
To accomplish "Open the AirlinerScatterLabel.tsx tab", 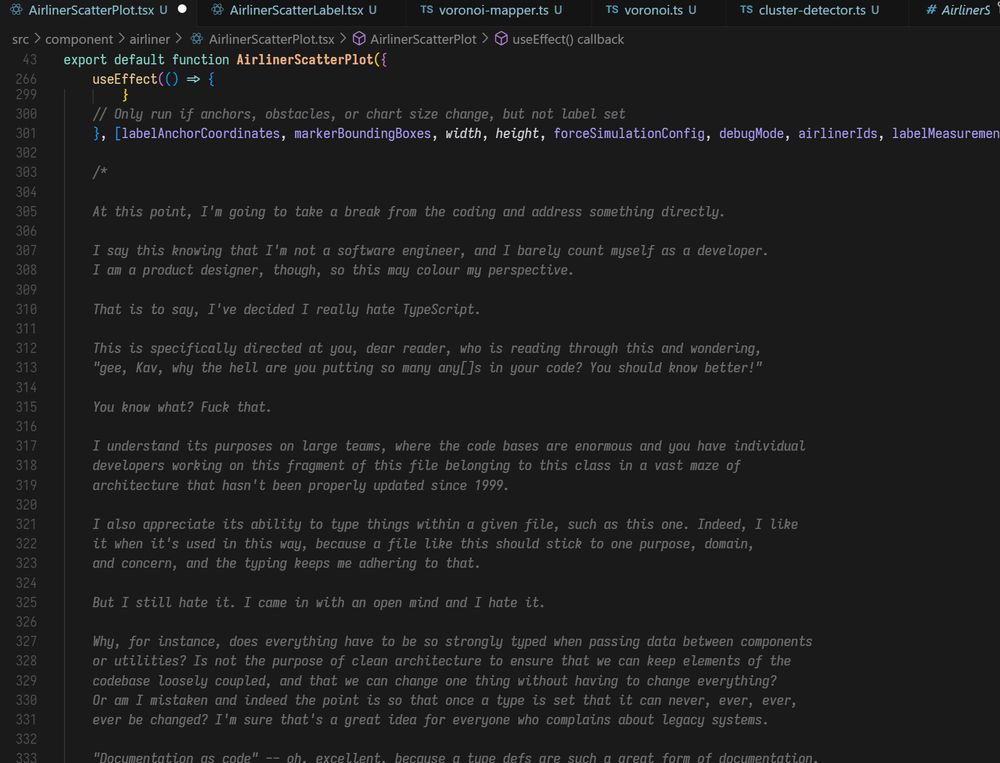I will [x=296, y=10].
